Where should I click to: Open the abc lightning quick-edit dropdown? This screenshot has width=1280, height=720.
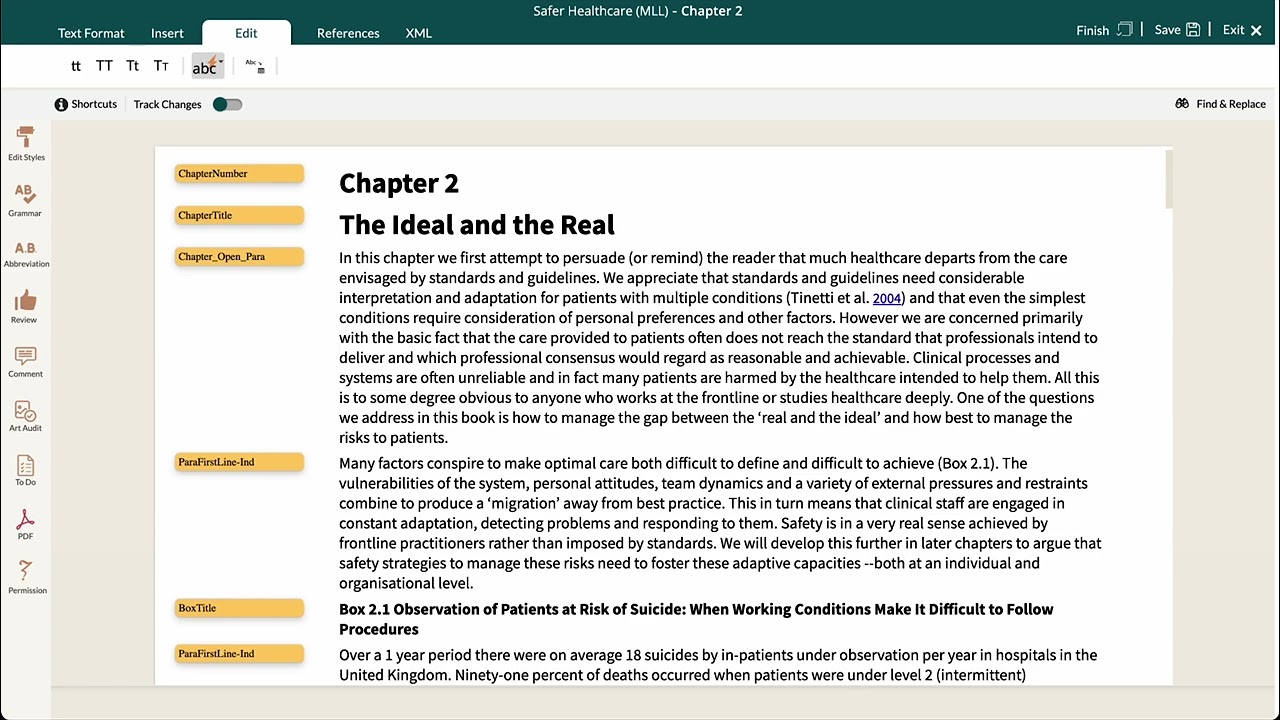click(x=207, y=66)
